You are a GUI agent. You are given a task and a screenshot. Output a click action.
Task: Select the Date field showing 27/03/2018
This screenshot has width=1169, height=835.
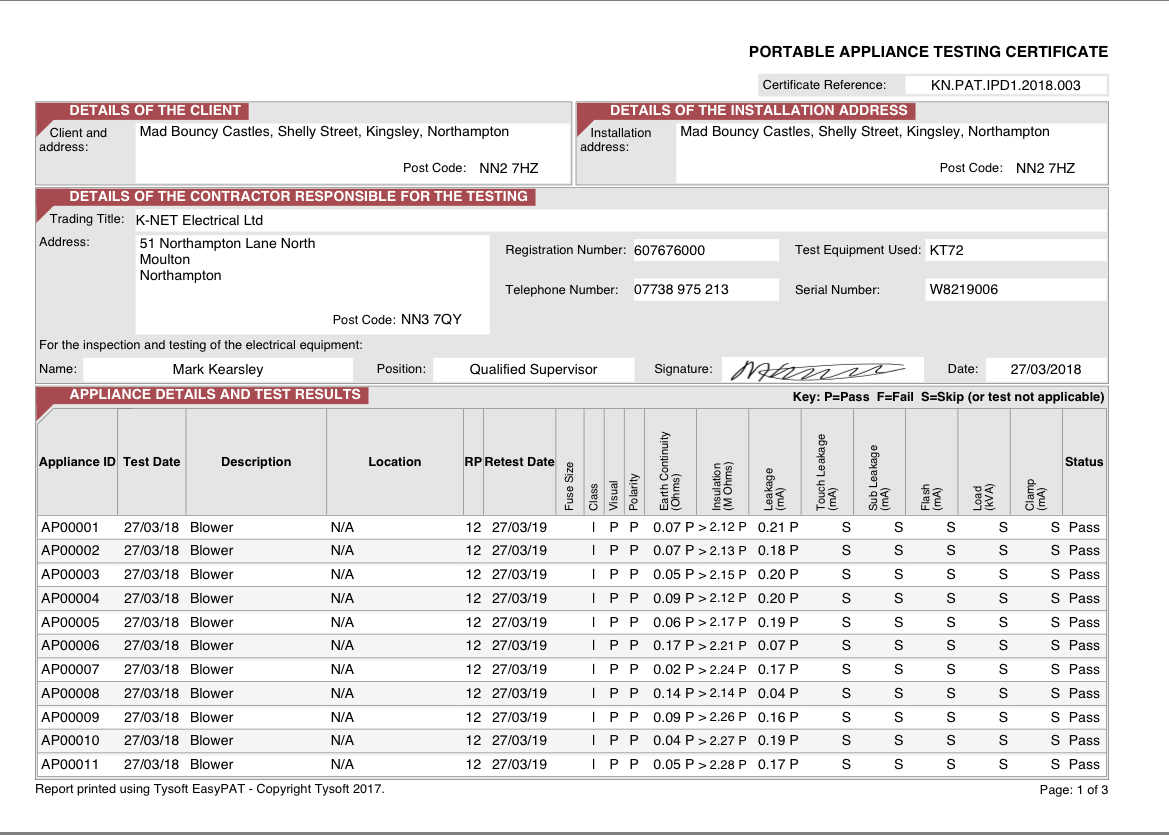click(1045, 370)
